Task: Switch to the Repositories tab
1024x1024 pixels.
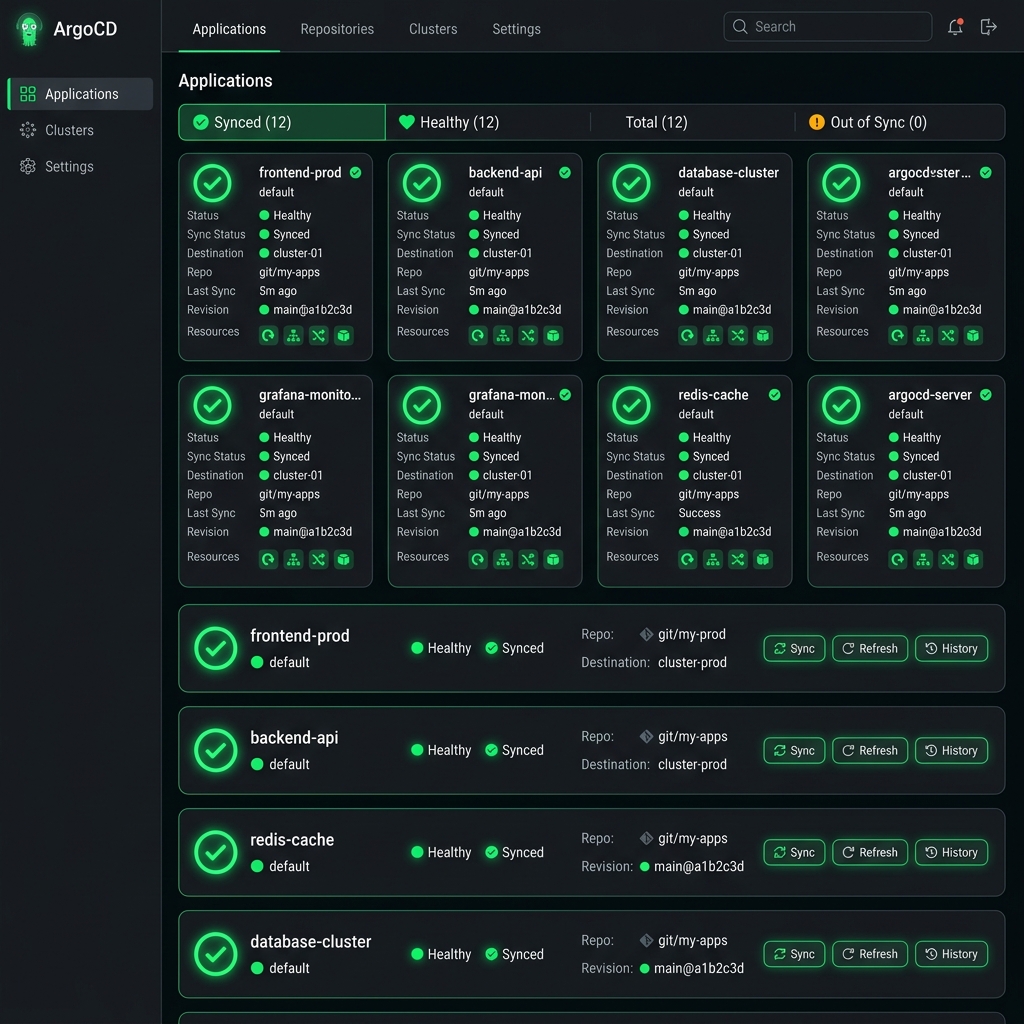Action: (337, 29)
